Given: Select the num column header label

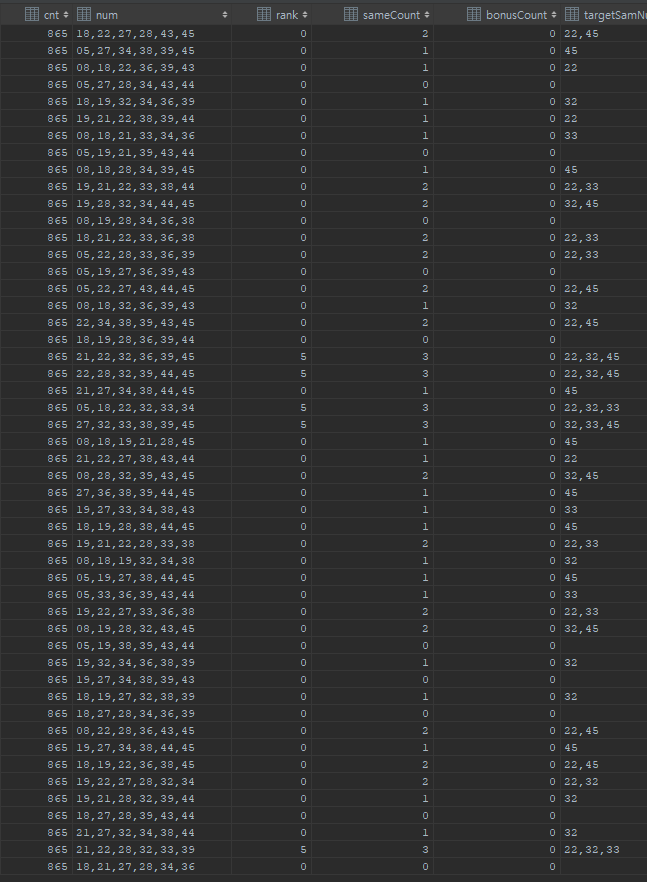Looking at the screenshot, I should pyautogui.click(x=106, y=15).
